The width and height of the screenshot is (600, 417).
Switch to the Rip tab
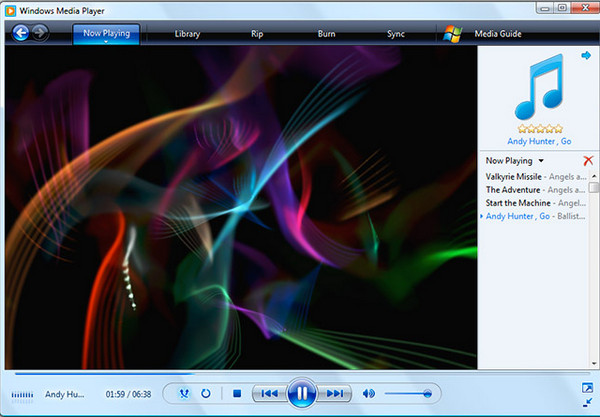click(x=257, y=34)
